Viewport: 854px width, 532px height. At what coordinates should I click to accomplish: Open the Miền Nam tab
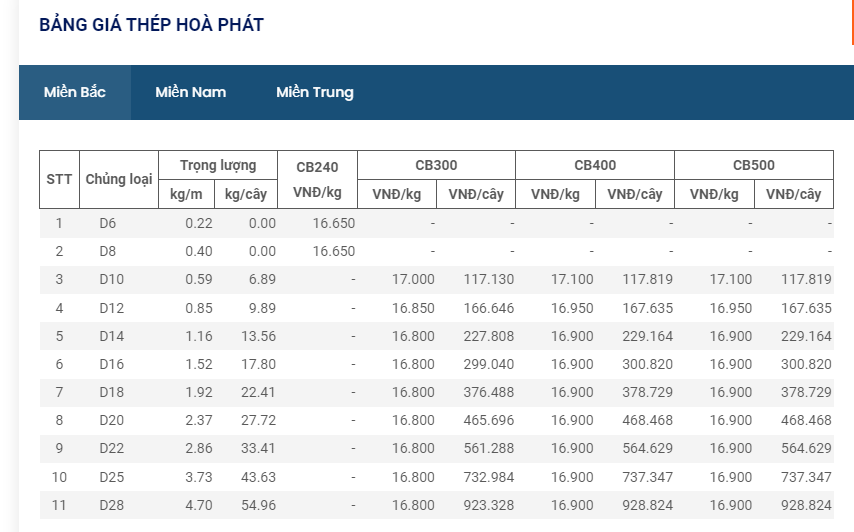click(191, 92)
